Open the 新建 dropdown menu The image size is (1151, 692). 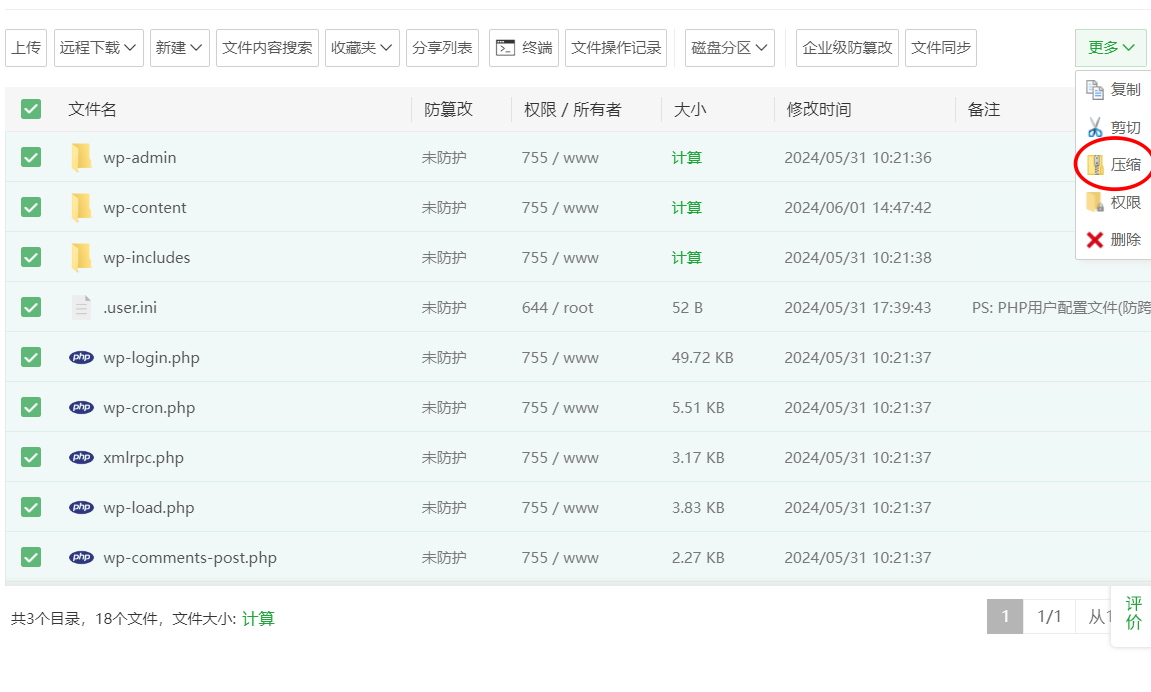coord(180,48)
